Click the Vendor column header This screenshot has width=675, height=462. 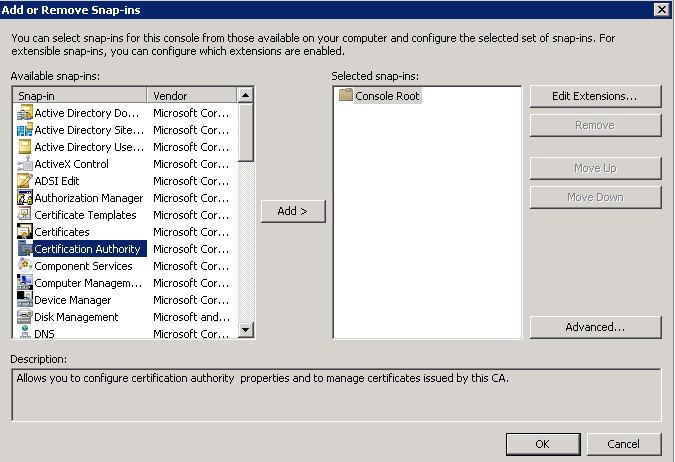(192, 95)
